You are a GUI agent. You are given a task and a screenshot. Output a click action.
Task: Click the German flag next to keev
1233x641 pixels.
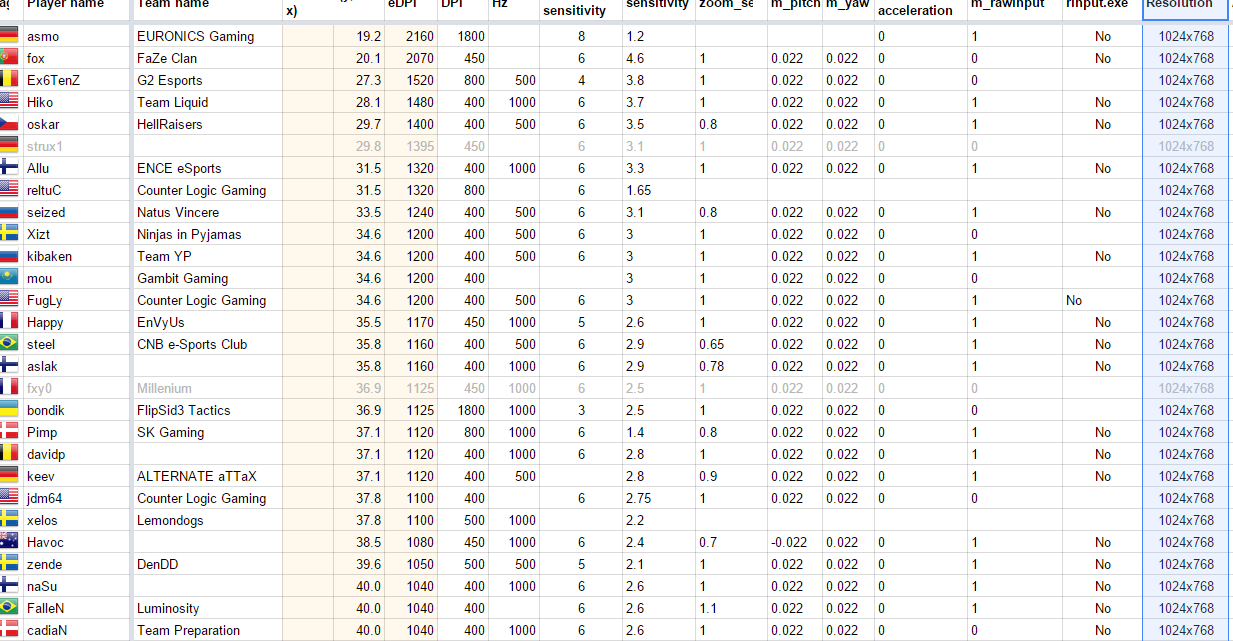pos(9,476)
